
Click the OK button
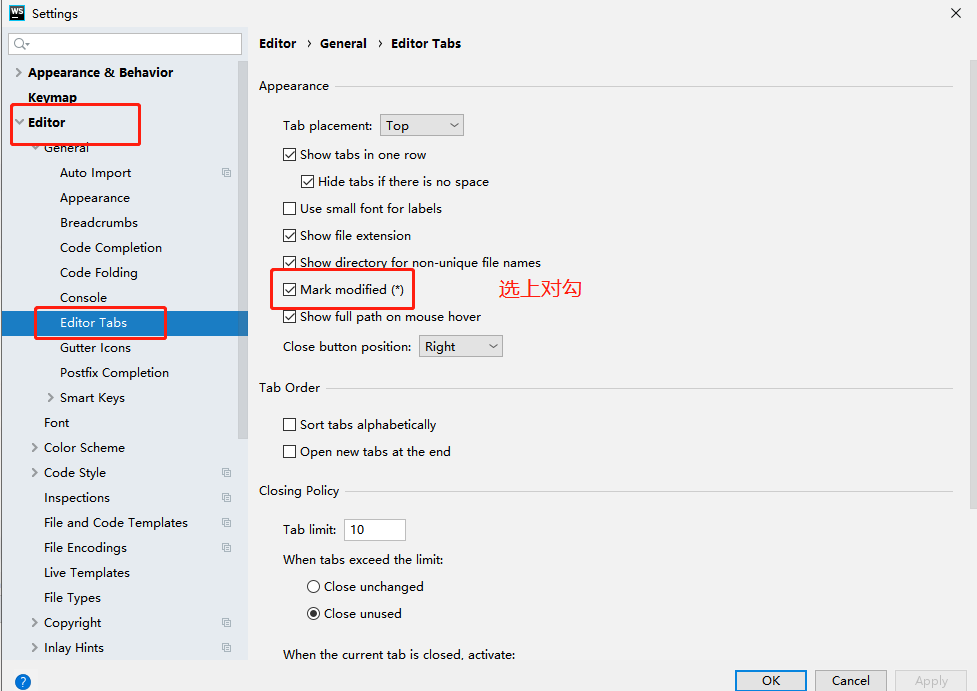tap(771, 680)
